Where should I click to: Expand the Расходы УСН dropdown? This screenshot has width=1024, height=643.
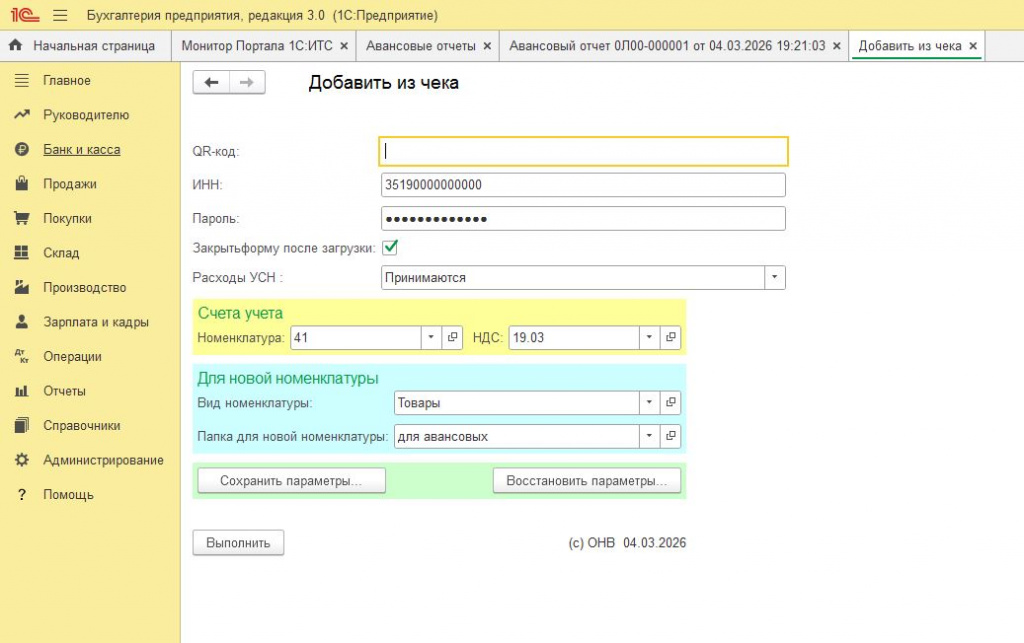tap(775, 277)
